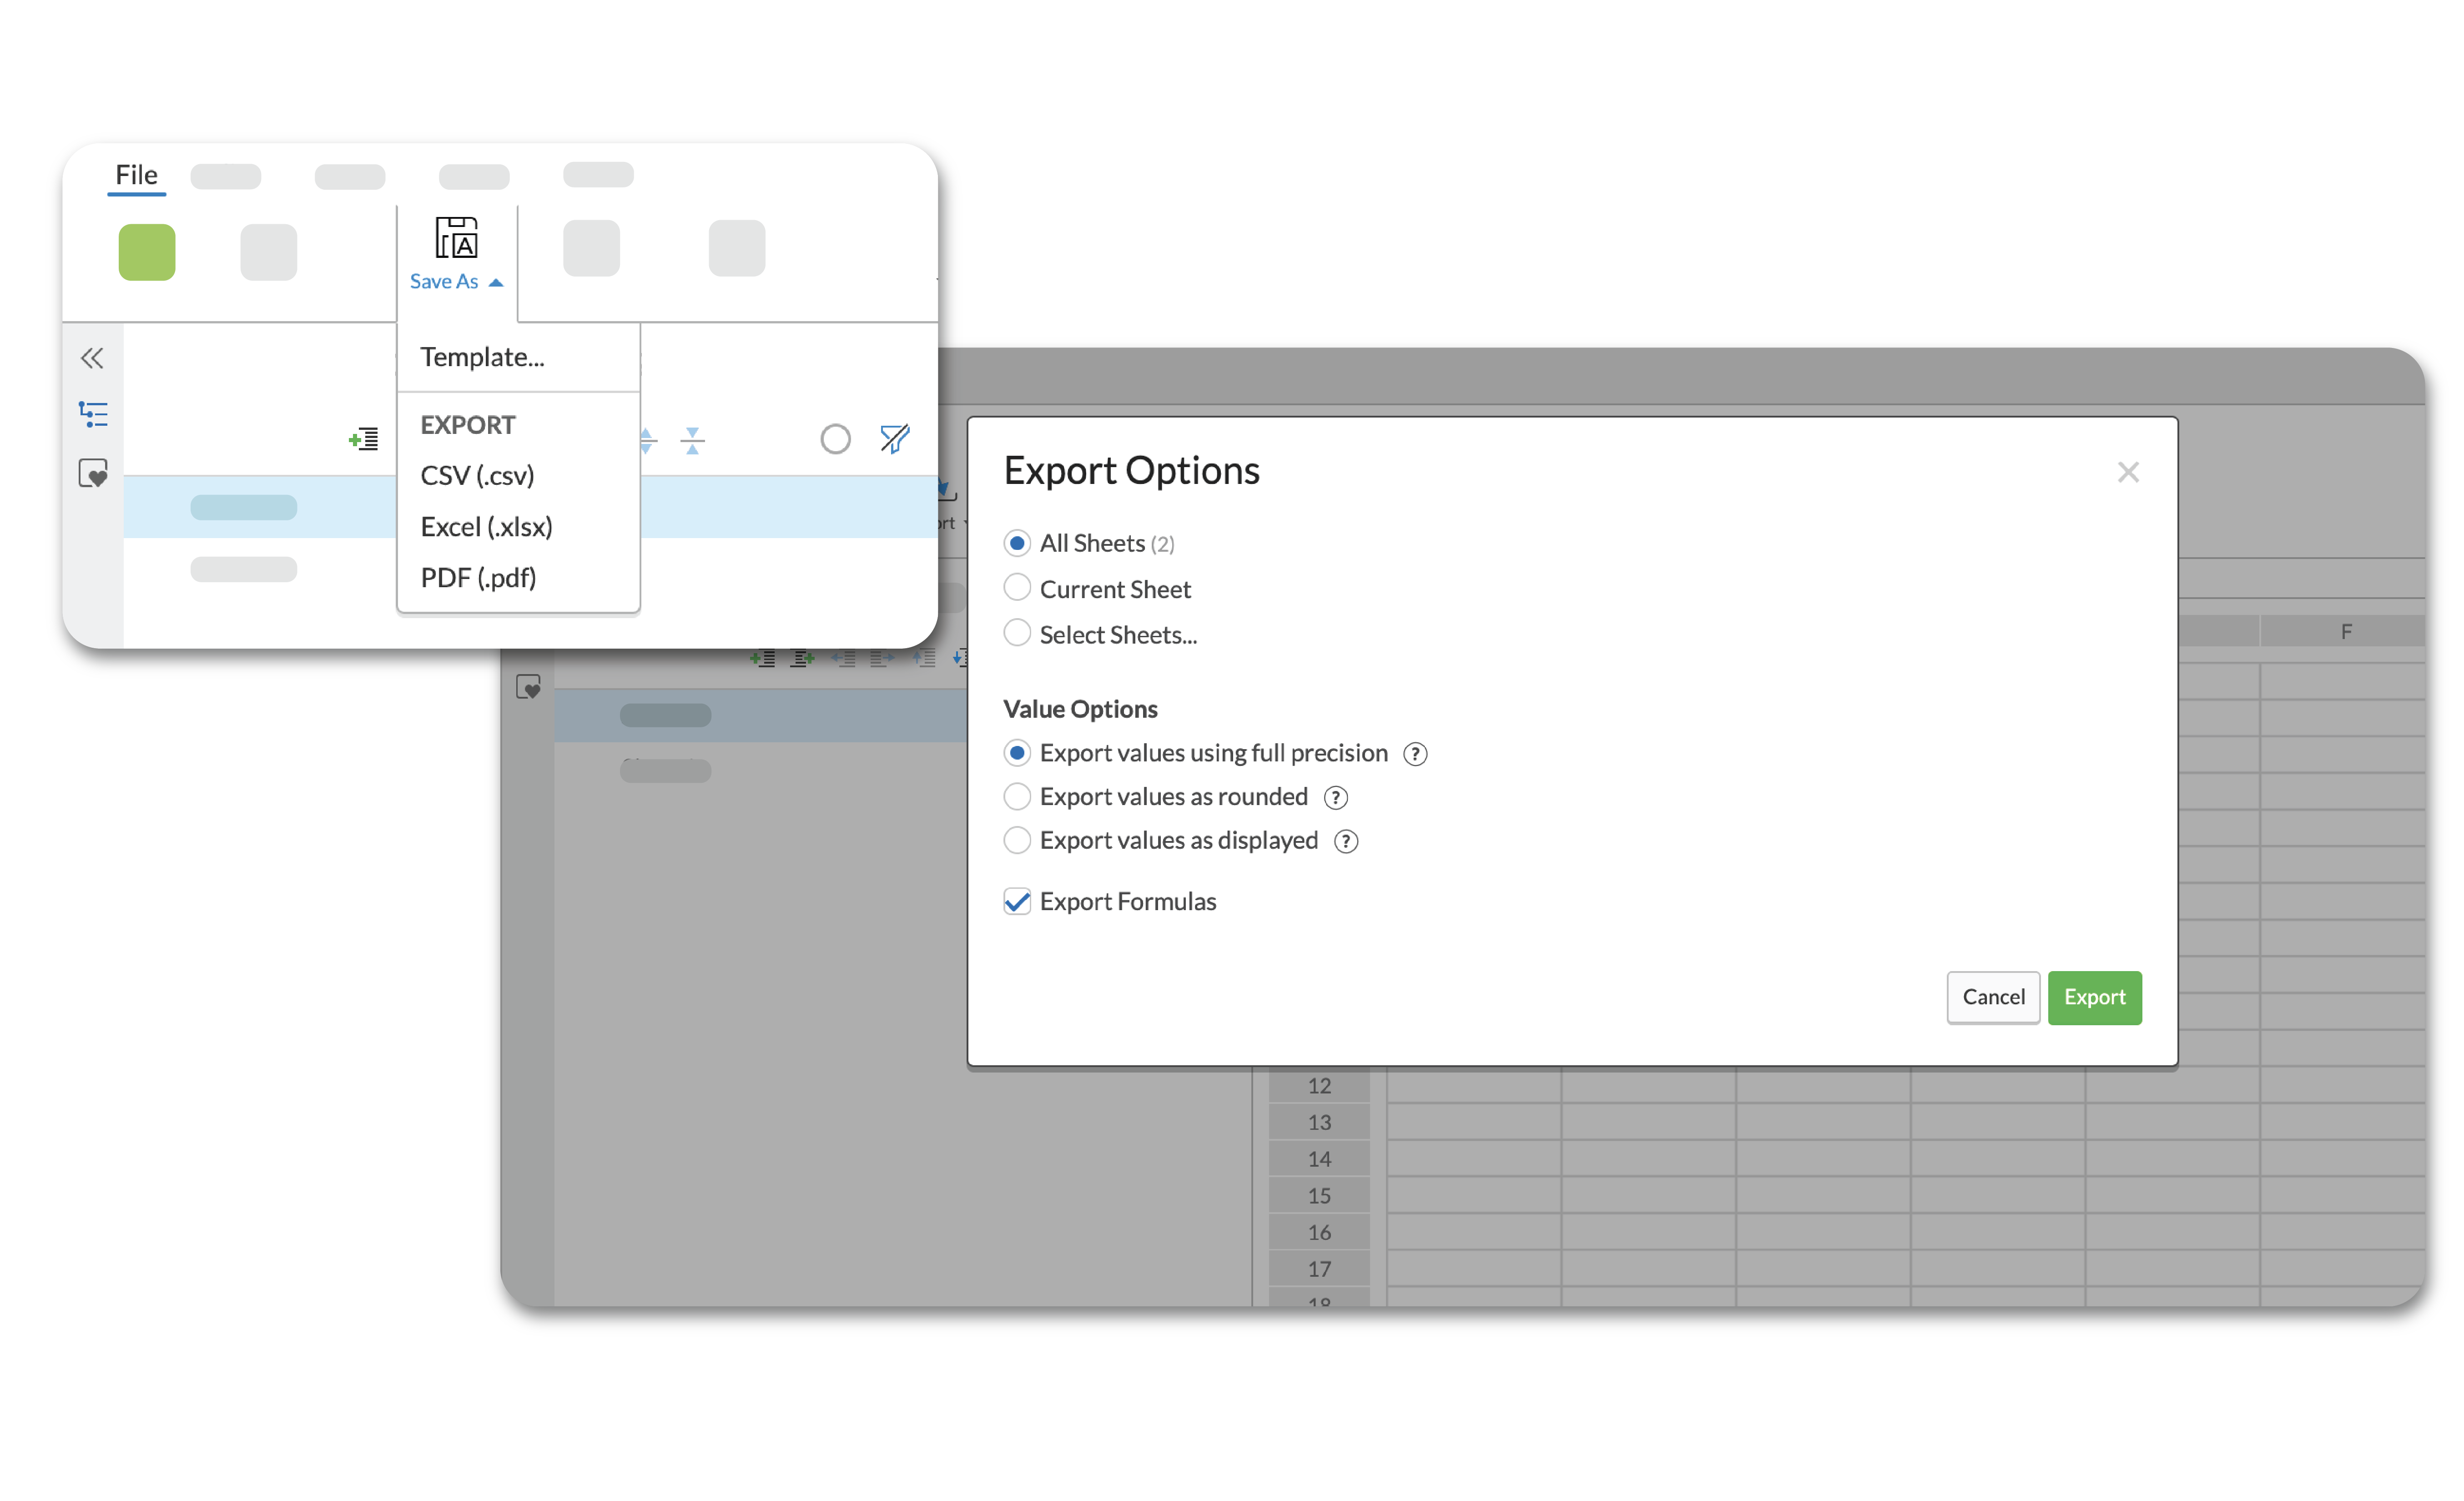Click the green Export button
The image size is (2464, 1501).
pyautogui.click(x=2094, y=997)
